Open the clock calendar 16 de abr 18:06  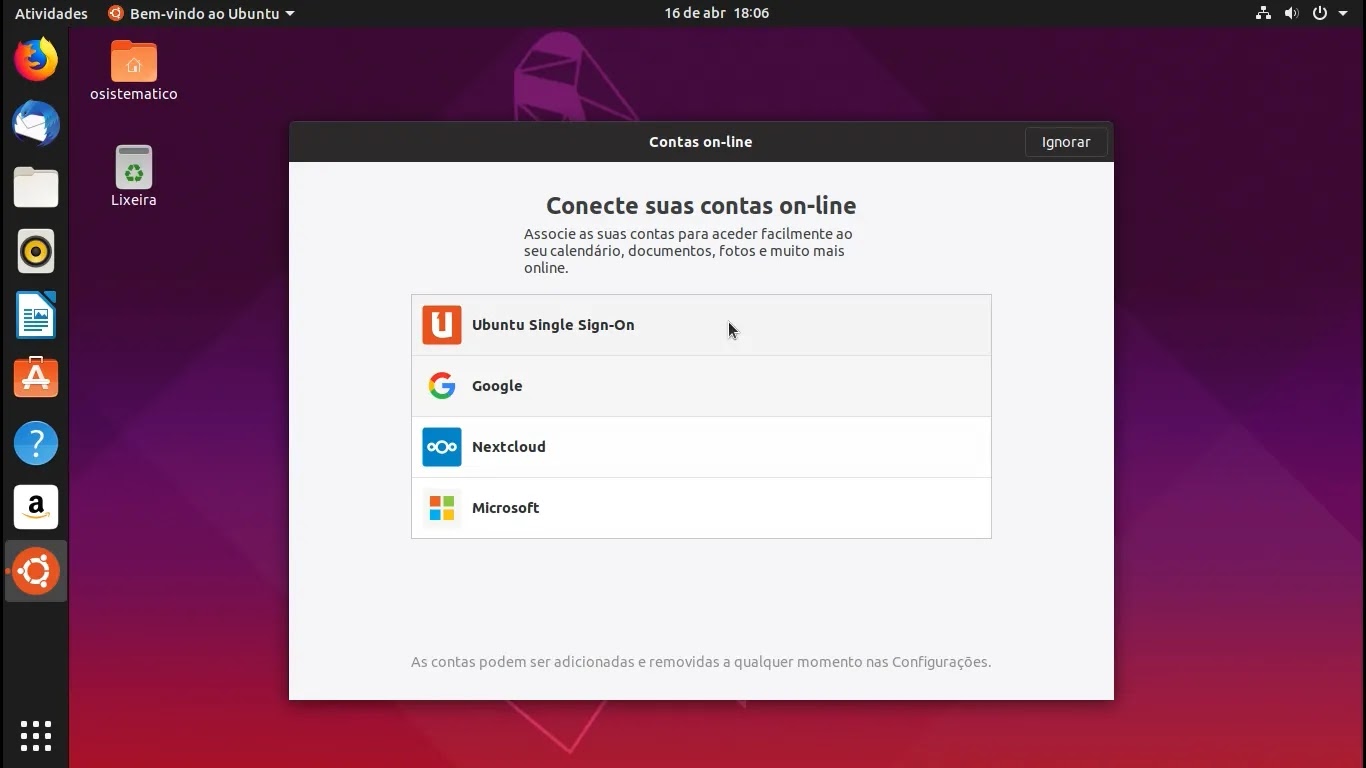717,13
